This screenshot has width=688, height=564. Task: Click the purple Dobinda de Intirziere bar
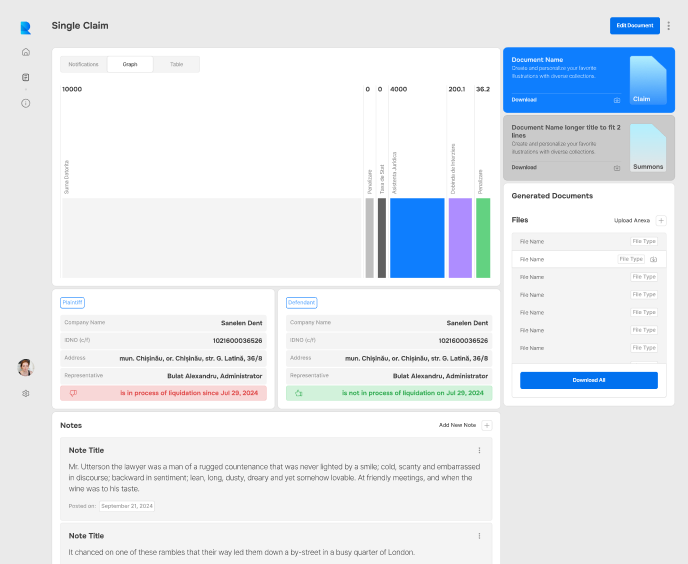[460, 238]
